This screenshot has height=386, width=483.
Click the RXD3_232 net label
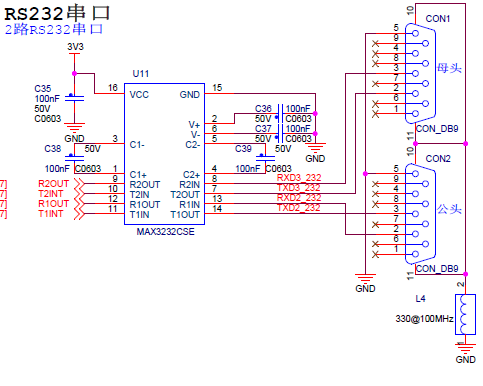click(x=299, y=178)
